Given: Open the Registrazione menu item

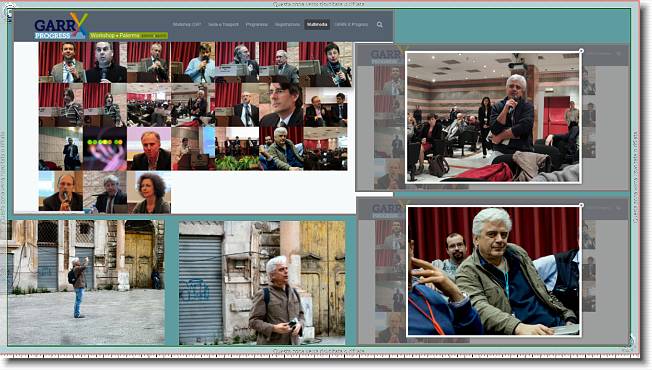Looking at the screenshot, I should click(x=287, y=25).
